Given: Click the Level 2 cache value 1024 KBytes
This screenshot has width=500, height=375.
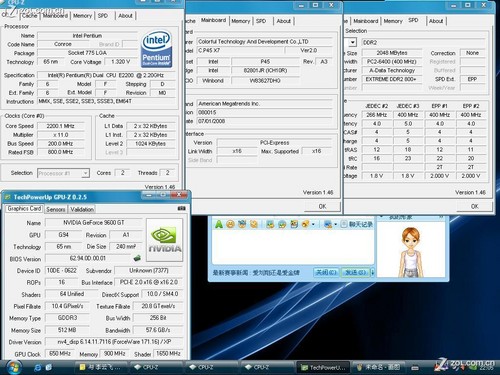Looking at the screenshot, I should (150, 144).
